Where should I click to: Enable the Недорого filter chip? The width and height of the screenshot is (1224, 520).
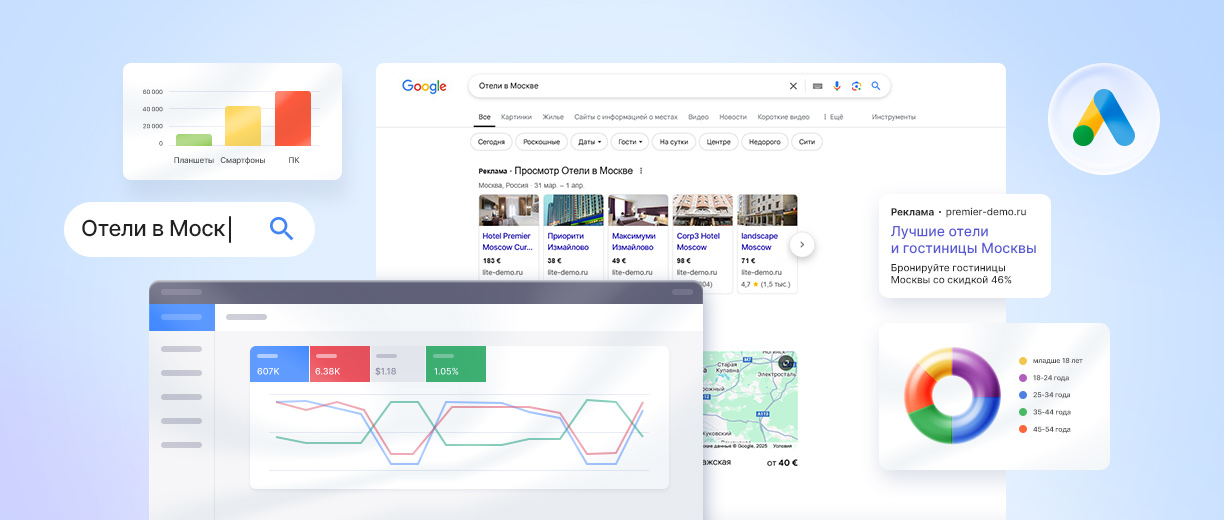click(764, 142)
